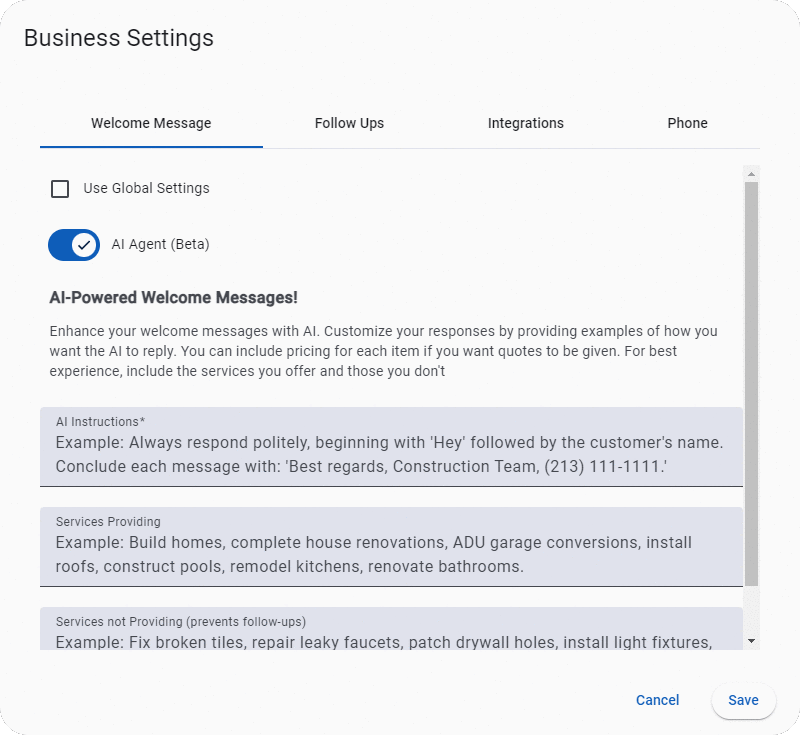Image resolution: width=800 pixels, height=735 pixels.
Task: Go to the Integrations tab
Action: [x=525, y=123]
